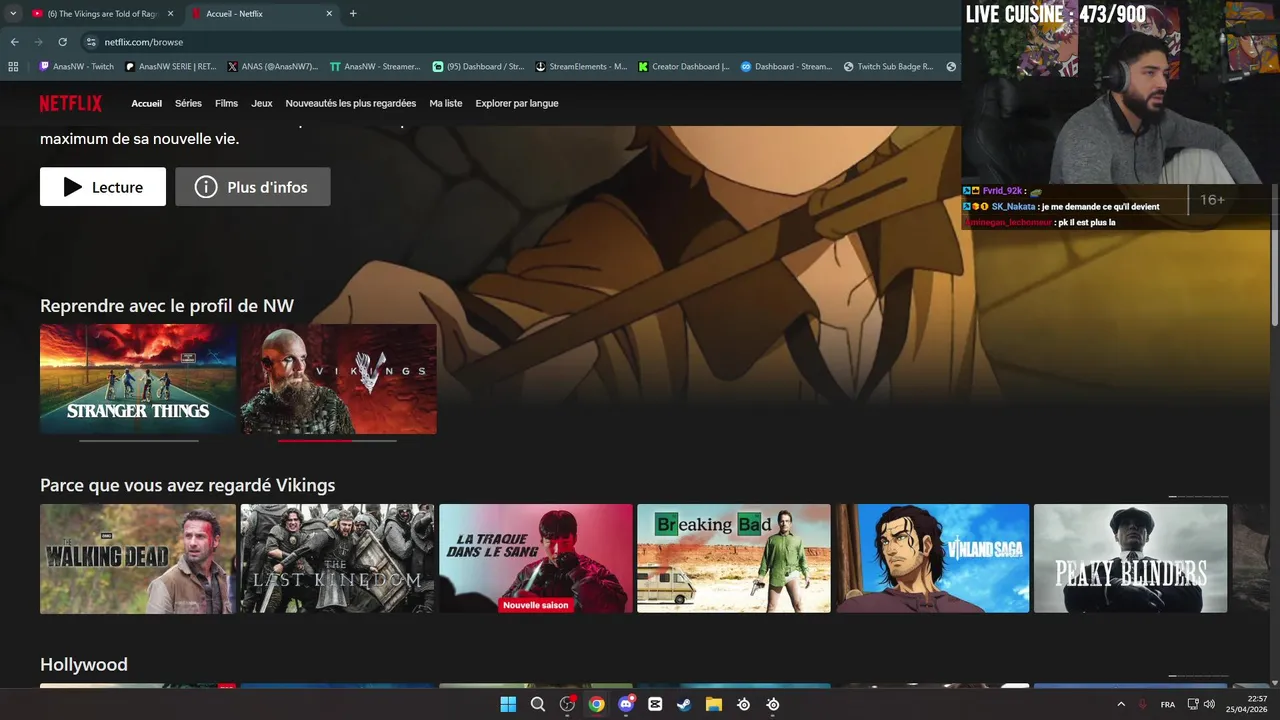Open the Peaky Blinders card
This screenshot has width=1280, height=720.
(x=1131, y=558)
